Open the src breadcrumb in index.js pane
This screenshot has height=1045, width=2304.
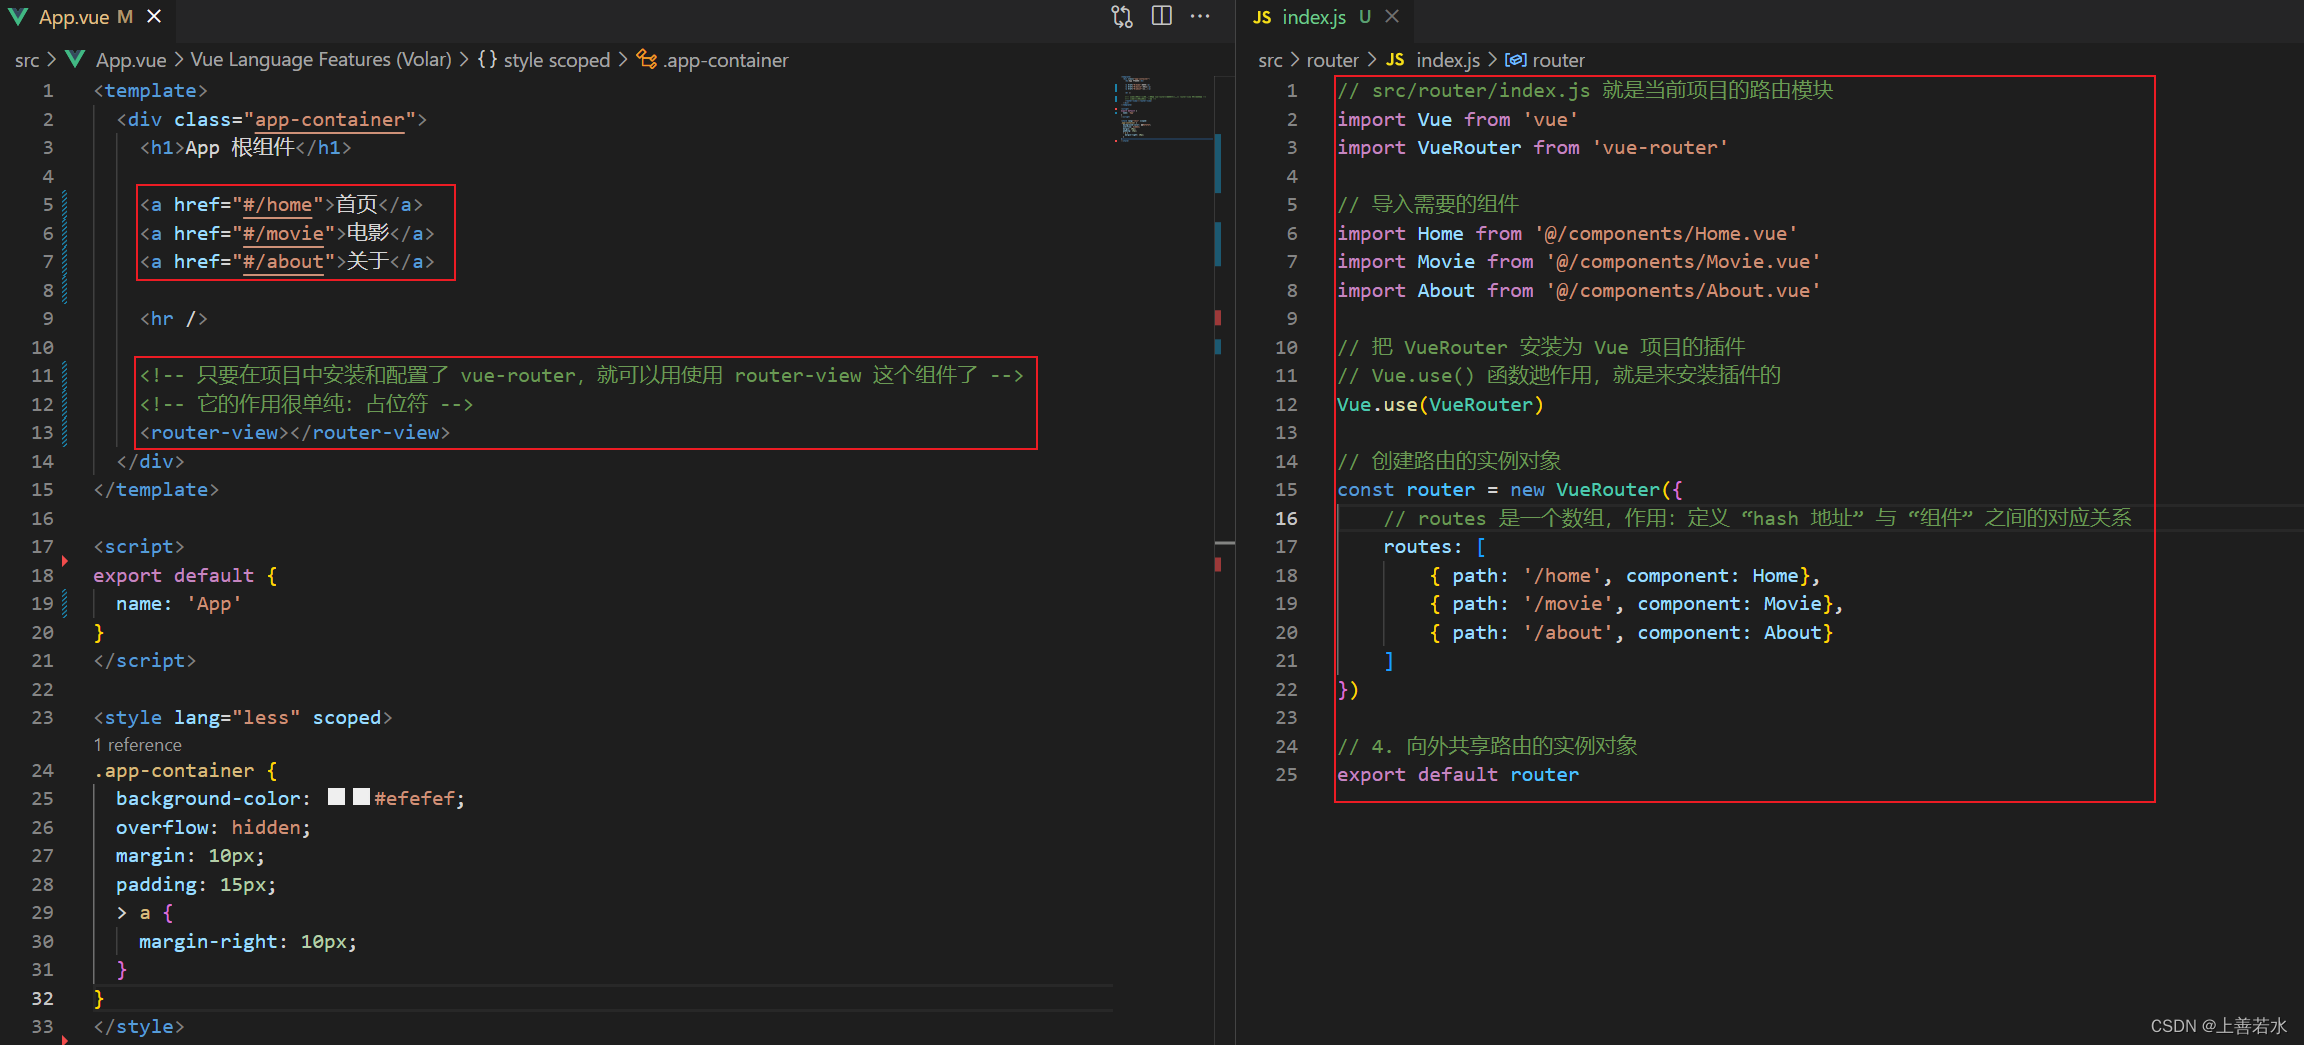click(1270, 60)
